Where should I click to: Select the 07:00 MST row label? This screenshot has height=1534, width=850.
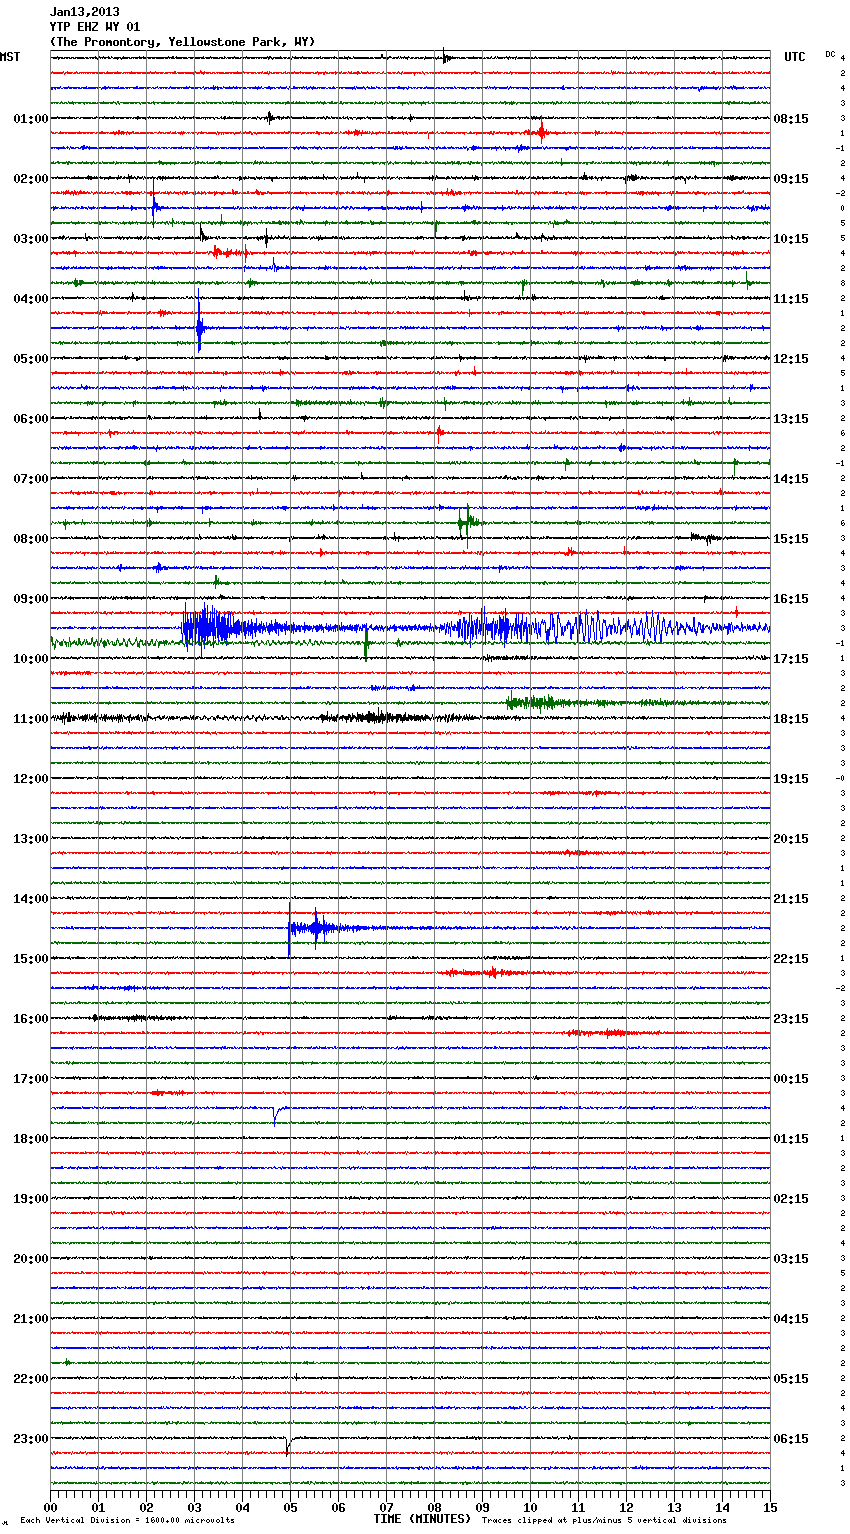(x=31, y=479)
